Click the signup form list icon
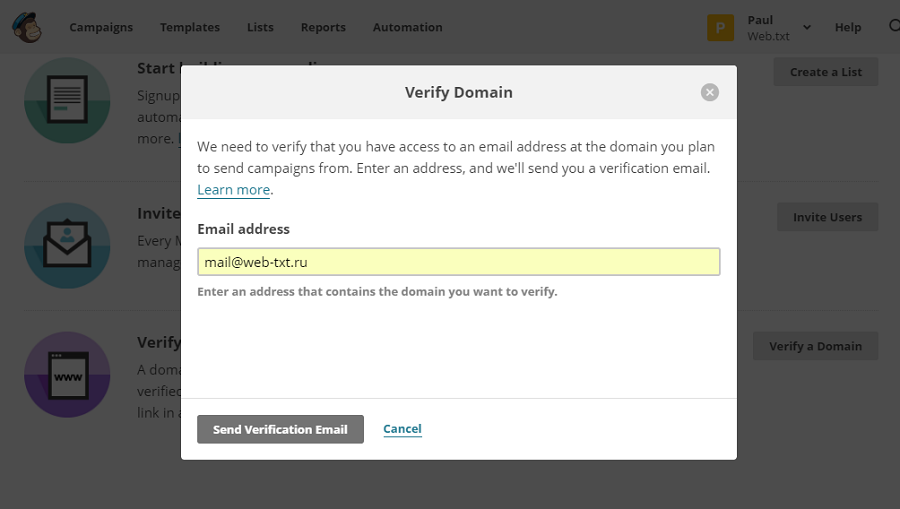900x509 pixels. click(x=67, y=100)
